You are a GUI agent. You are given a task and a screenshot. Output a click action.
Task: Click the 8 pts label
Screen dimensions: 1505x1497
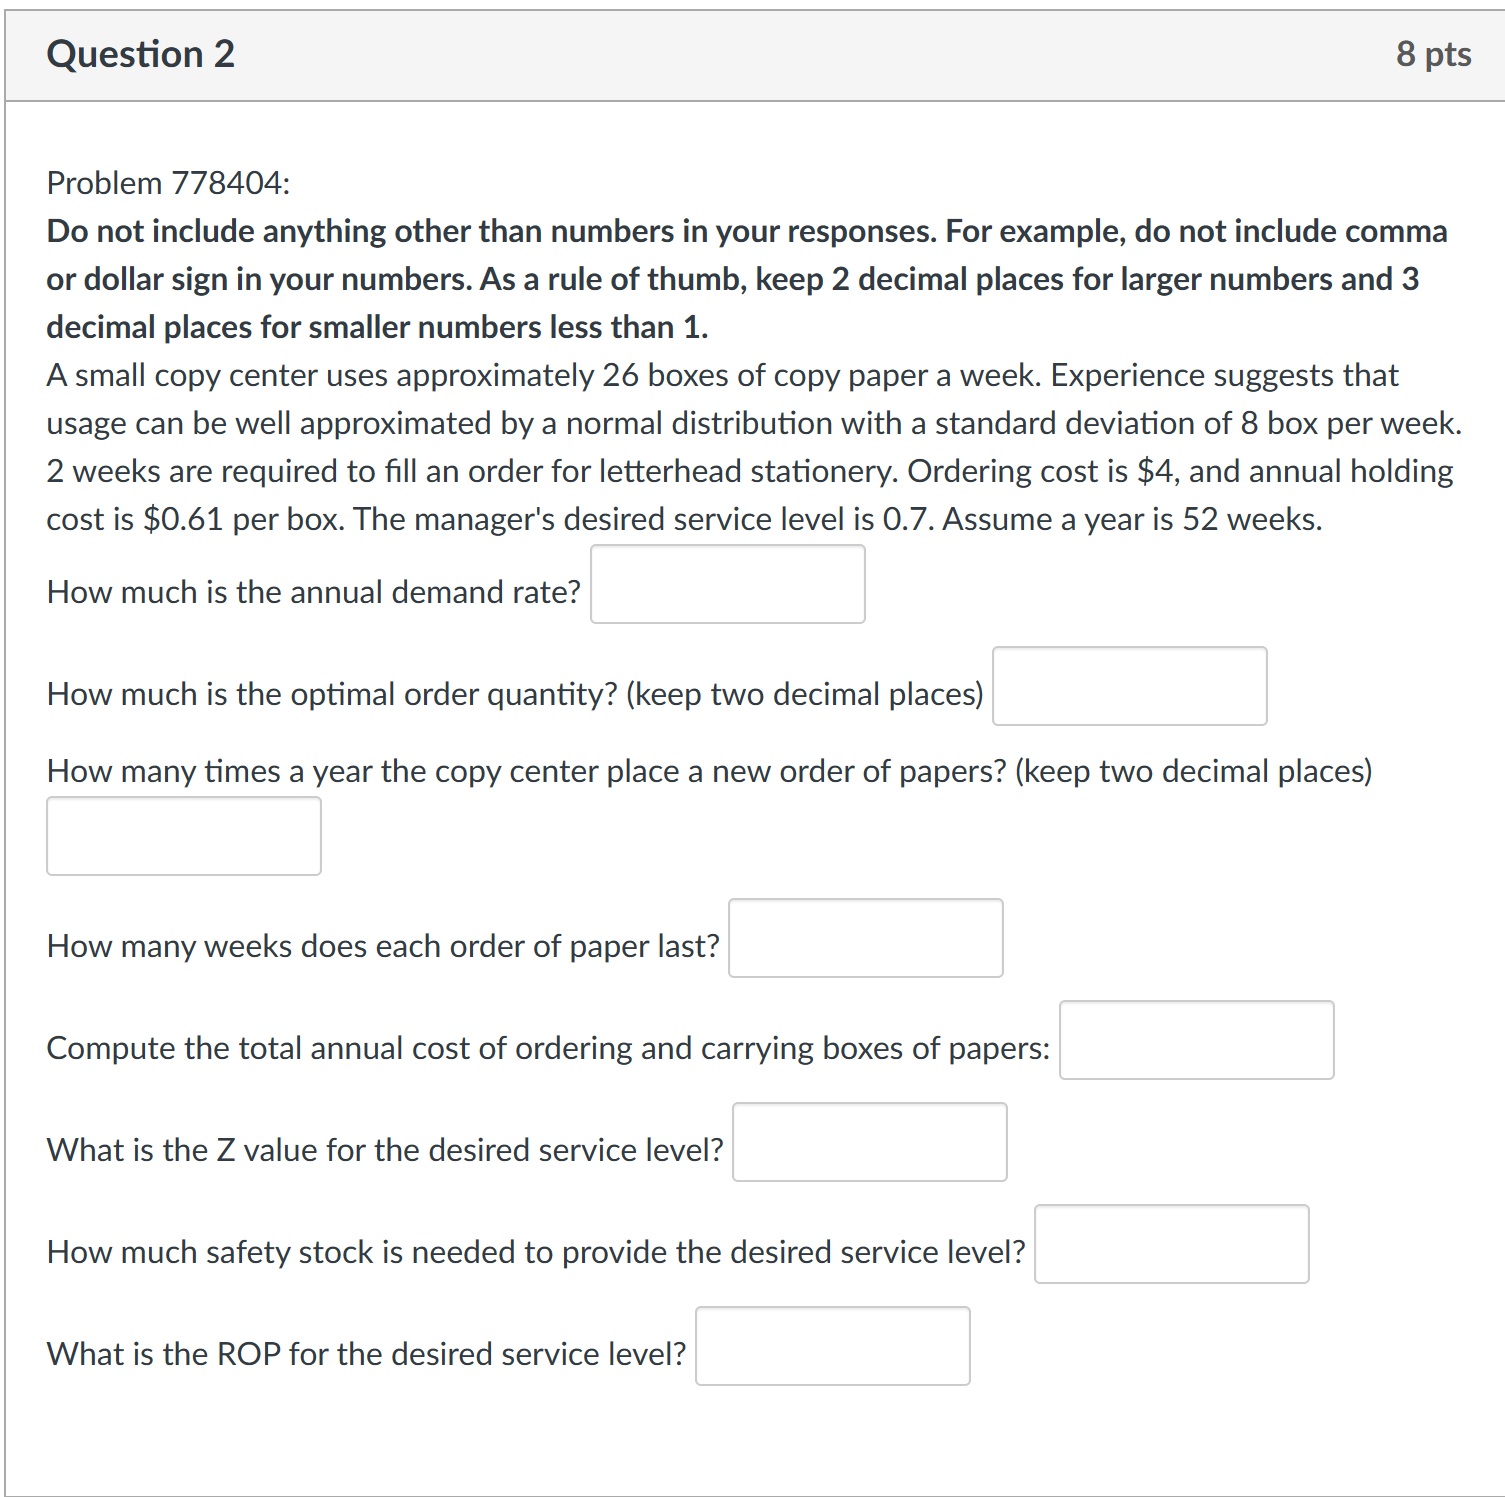(x=1432, y=54)
